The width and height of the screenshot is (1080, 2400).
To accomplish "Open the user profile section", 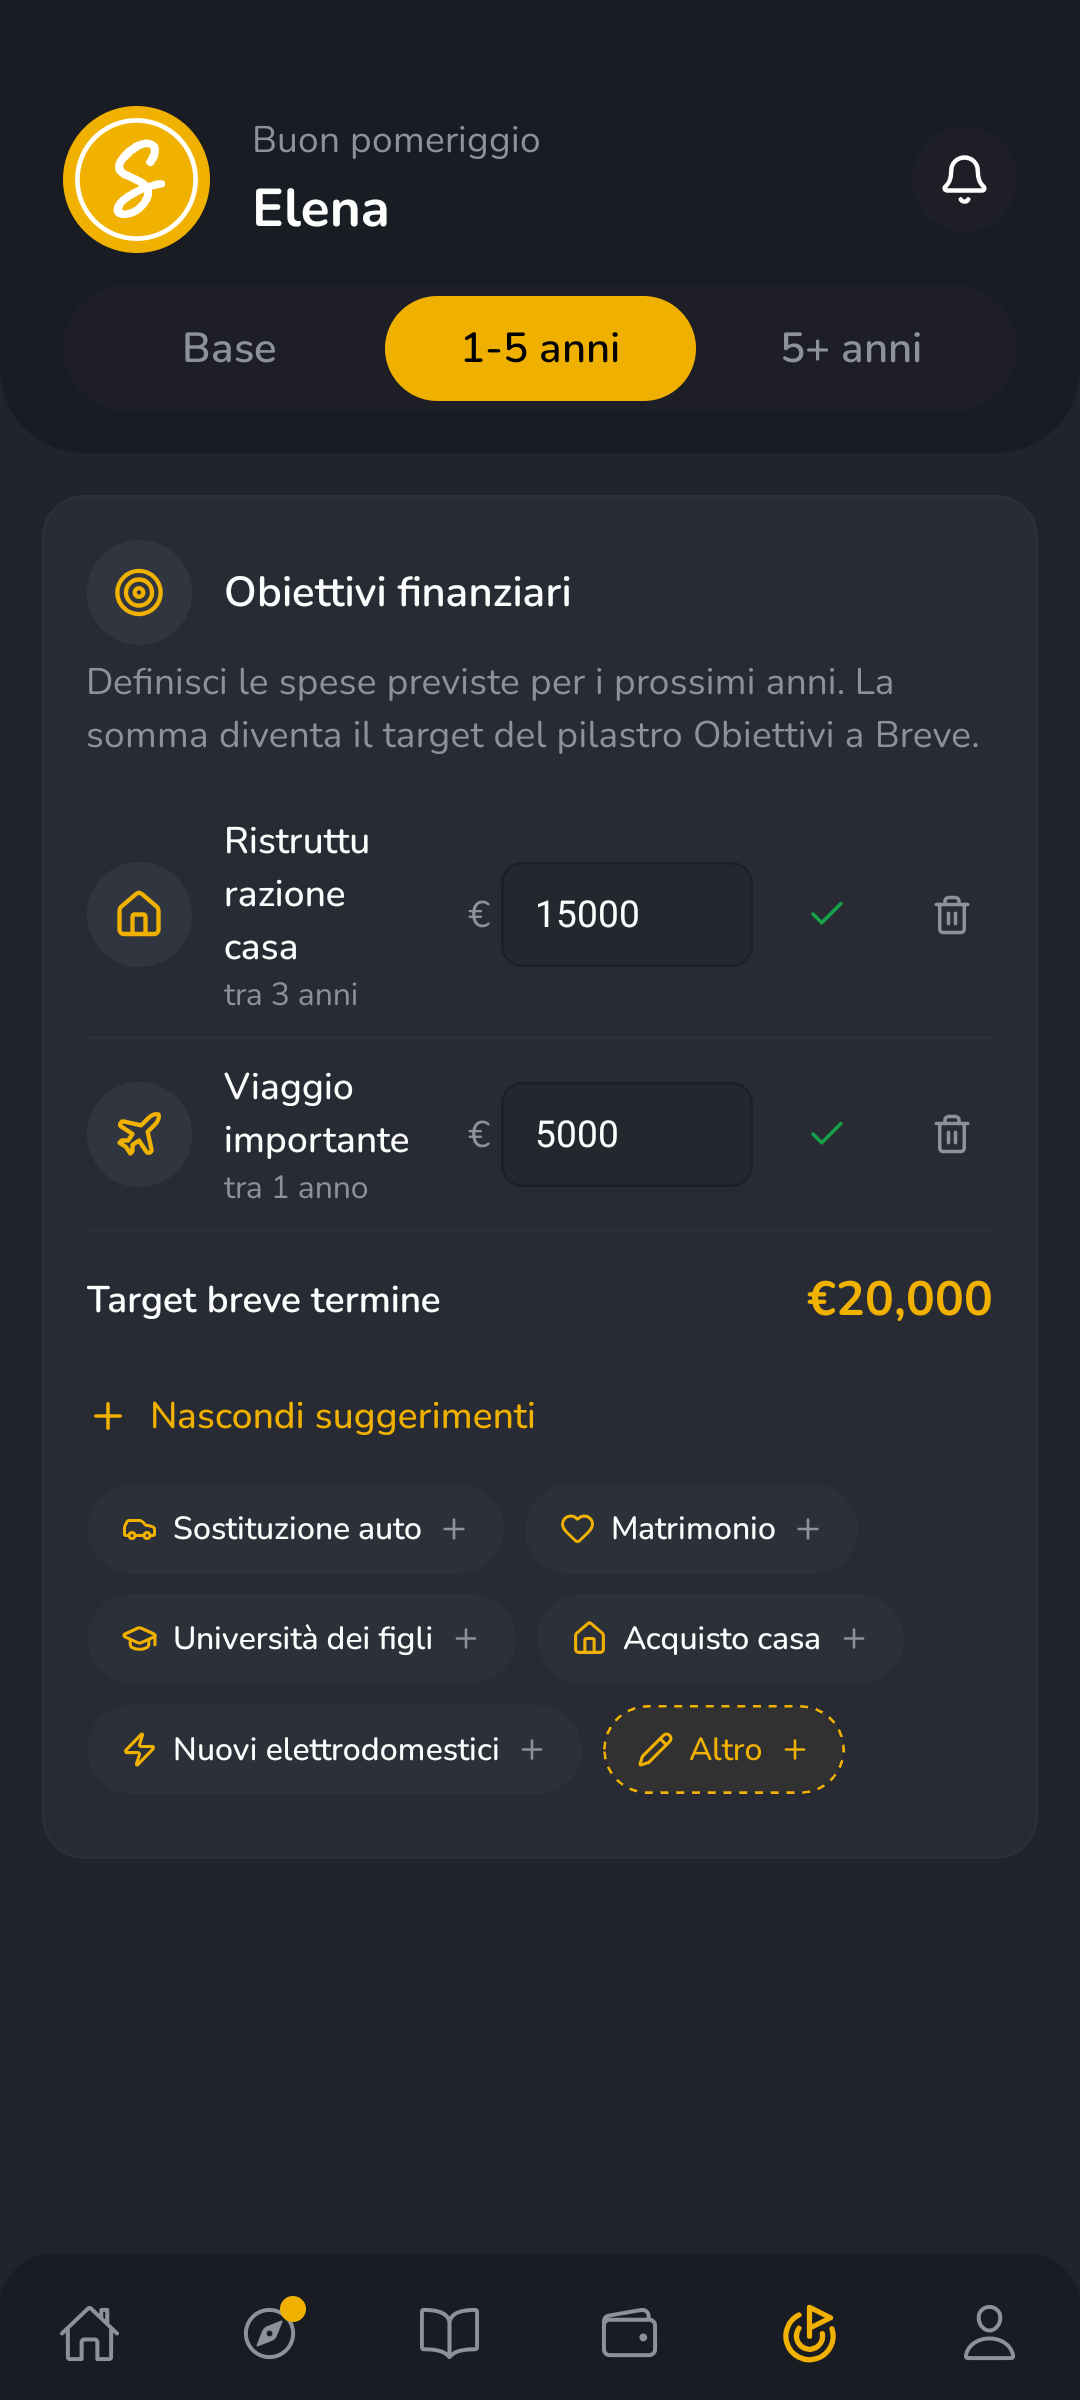I will pyautogui.click(x=989, y=2333).
